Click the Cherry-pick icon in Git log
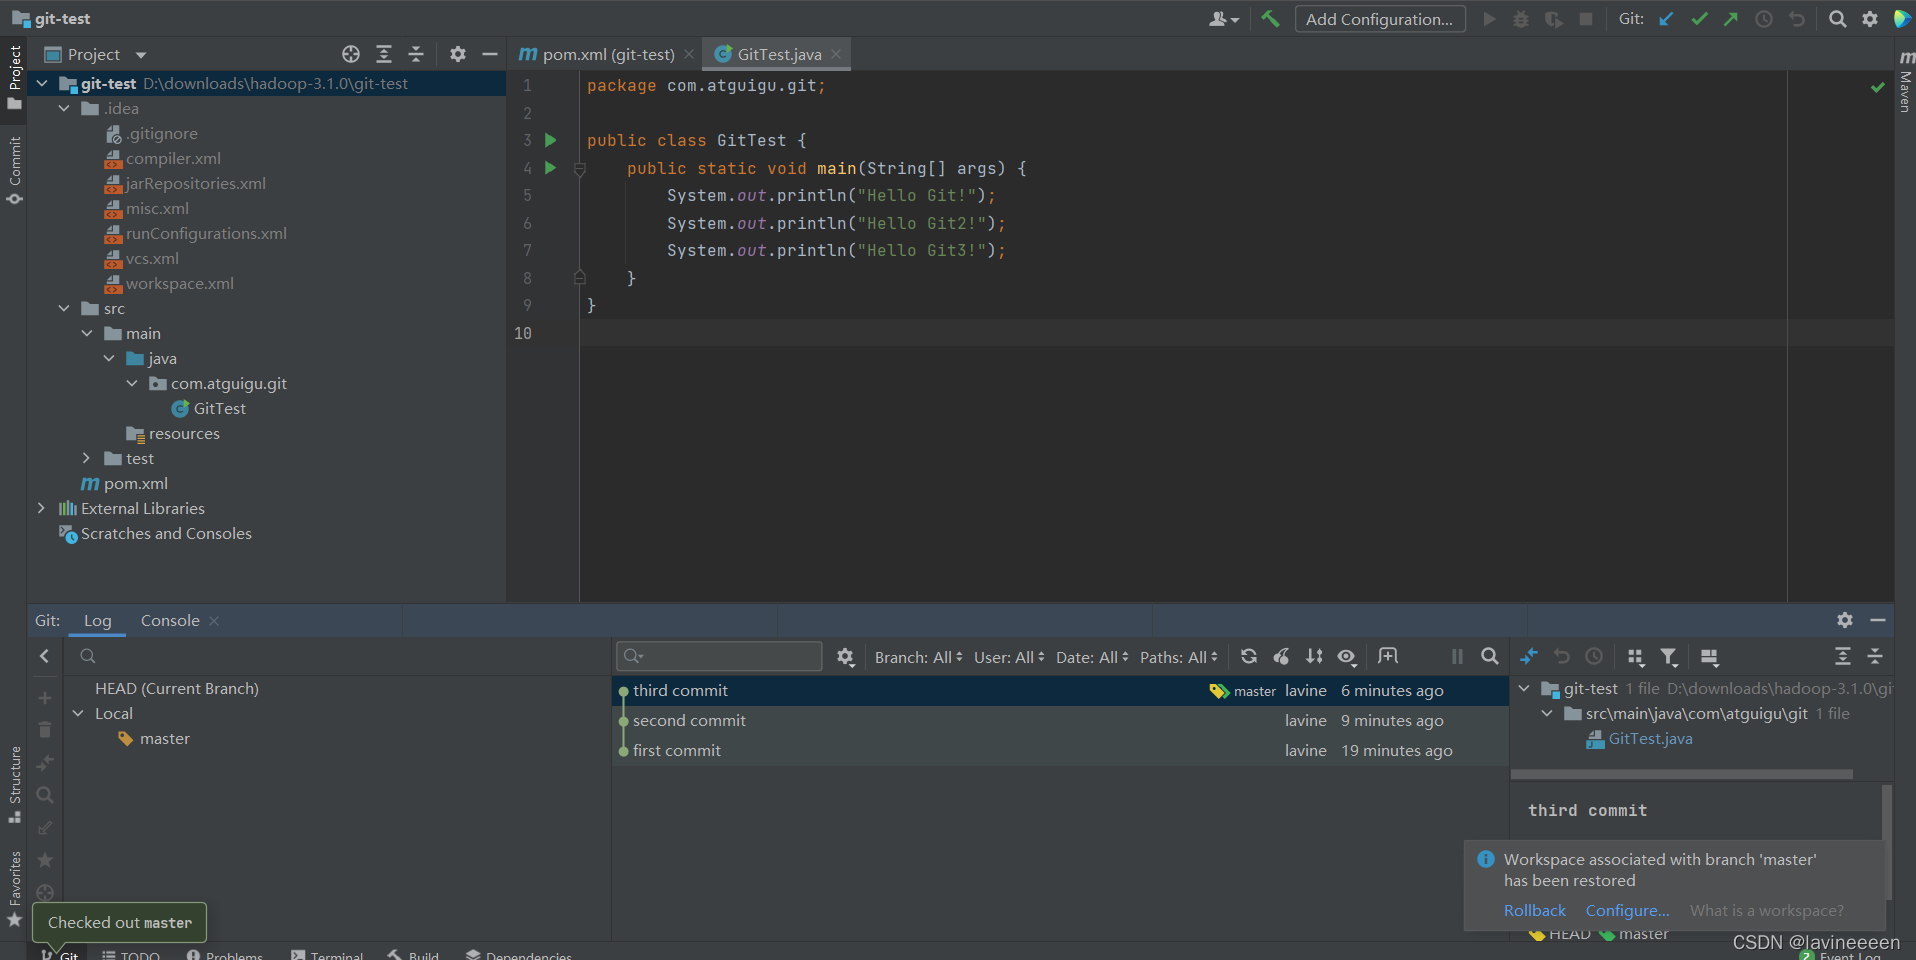 [x=1282, y=657]
